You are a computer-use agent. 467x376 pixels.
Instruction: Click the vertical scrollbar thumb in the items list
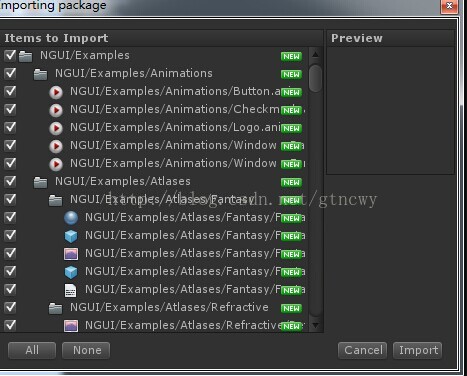tap(315, 78)
